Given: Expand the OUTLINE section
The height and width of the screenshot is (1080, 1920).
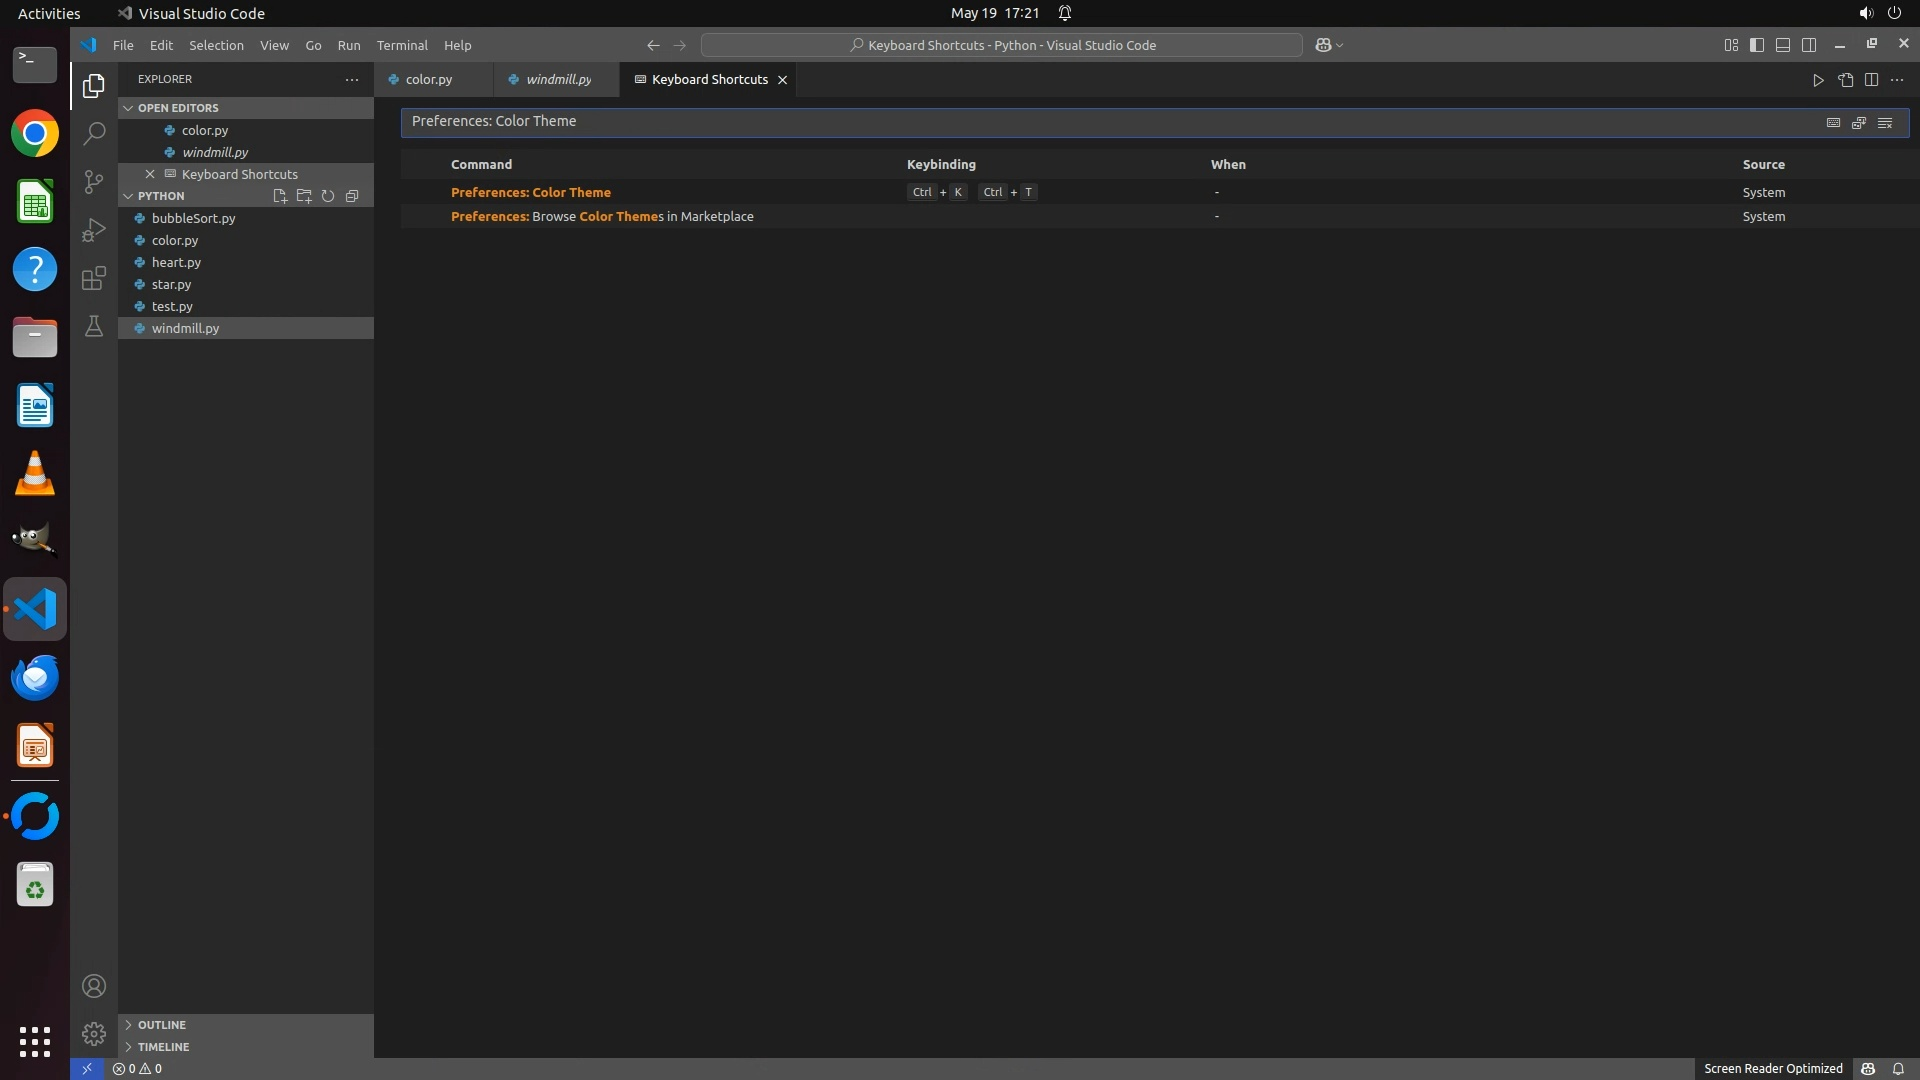Looking at the screenshot, I should 161,1025.
